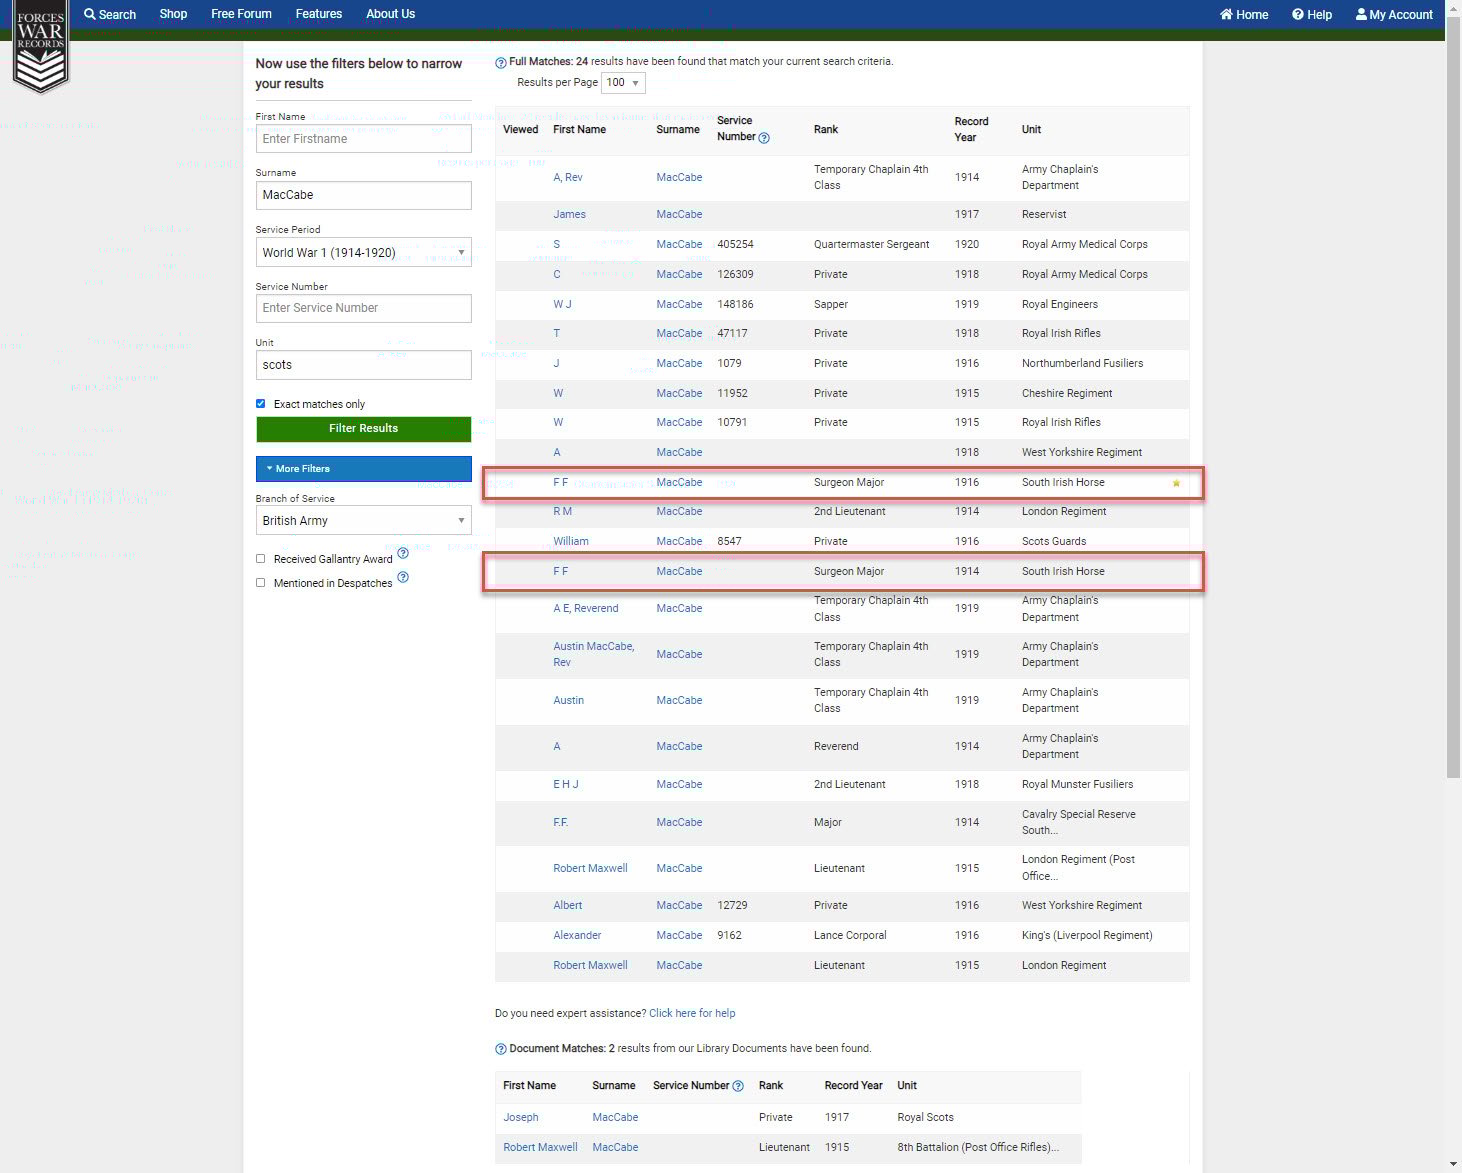Click the Forces War Records logo
1462x1173 pixels.
[40, 47]
